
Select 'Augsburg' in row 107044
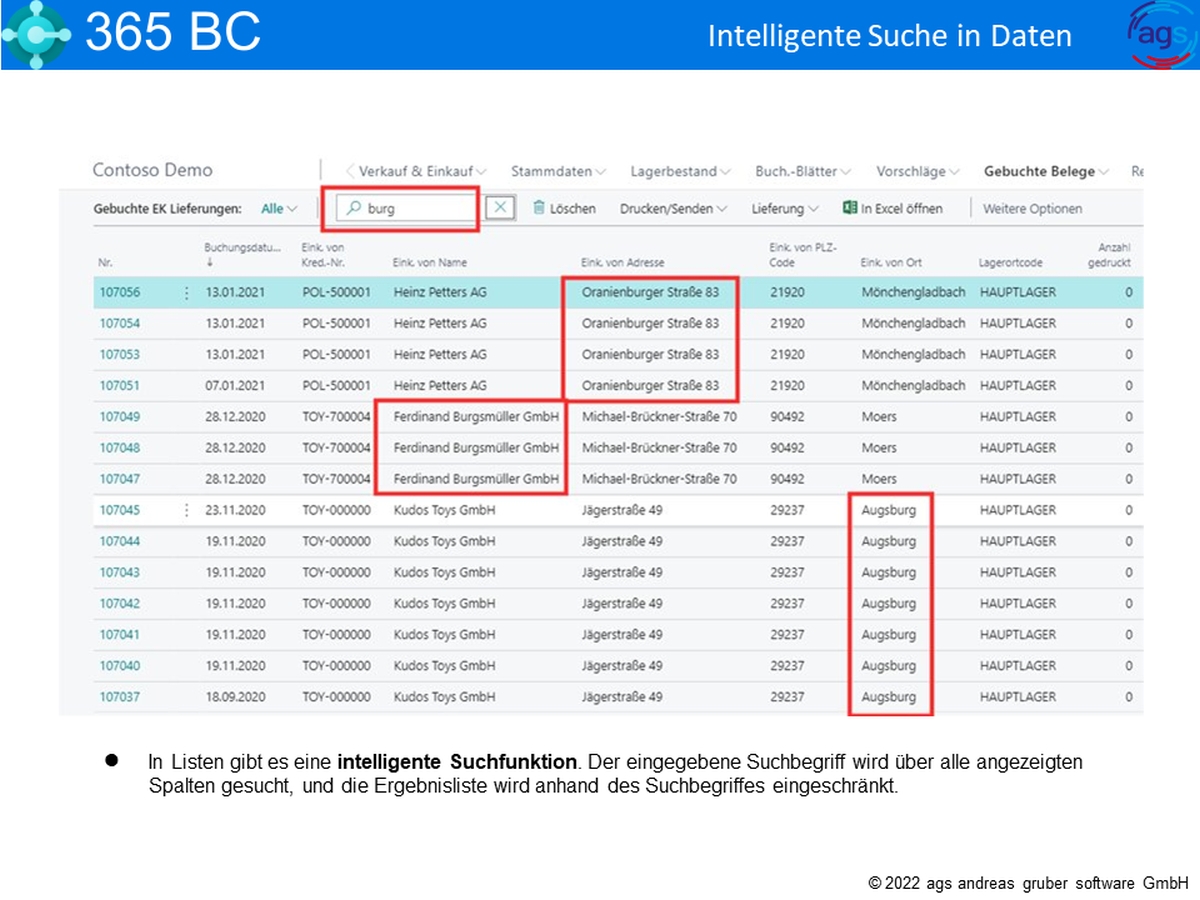pyautogui.click(x=888, y=541)
